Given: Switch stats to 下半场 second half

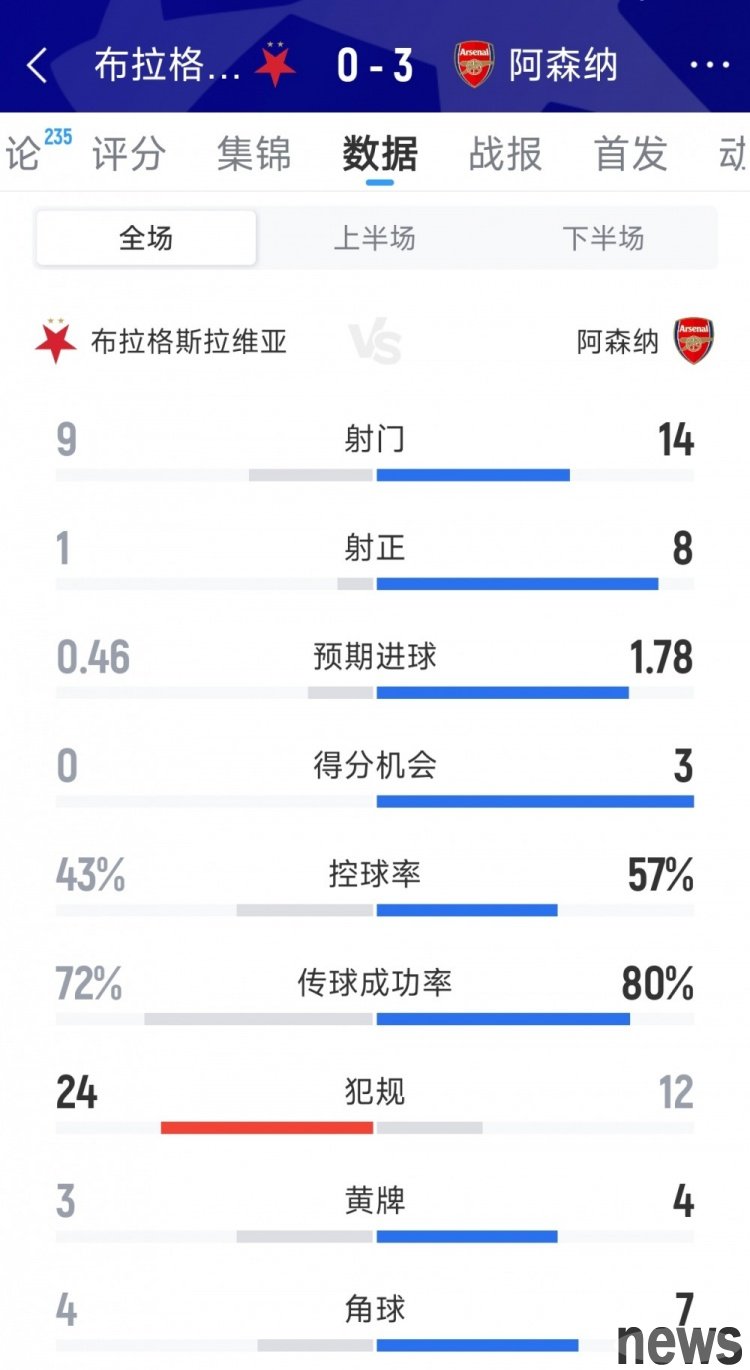Looking at the screenshot, I should [x=603, y=238].
